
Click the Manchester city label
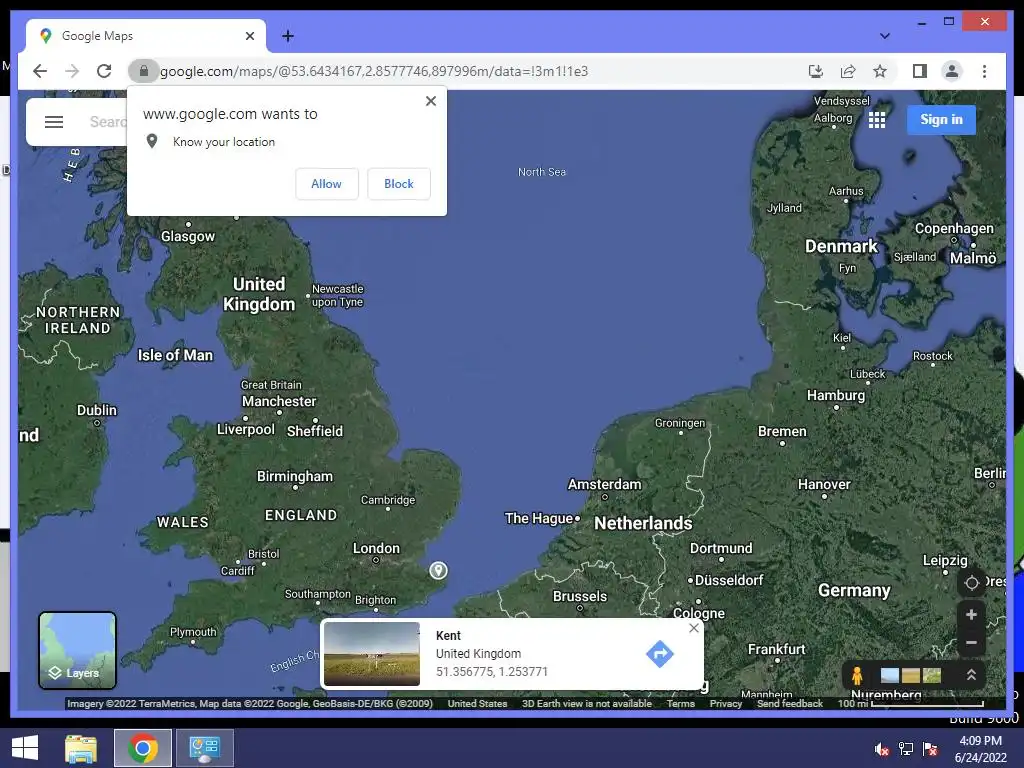point(279,402)
